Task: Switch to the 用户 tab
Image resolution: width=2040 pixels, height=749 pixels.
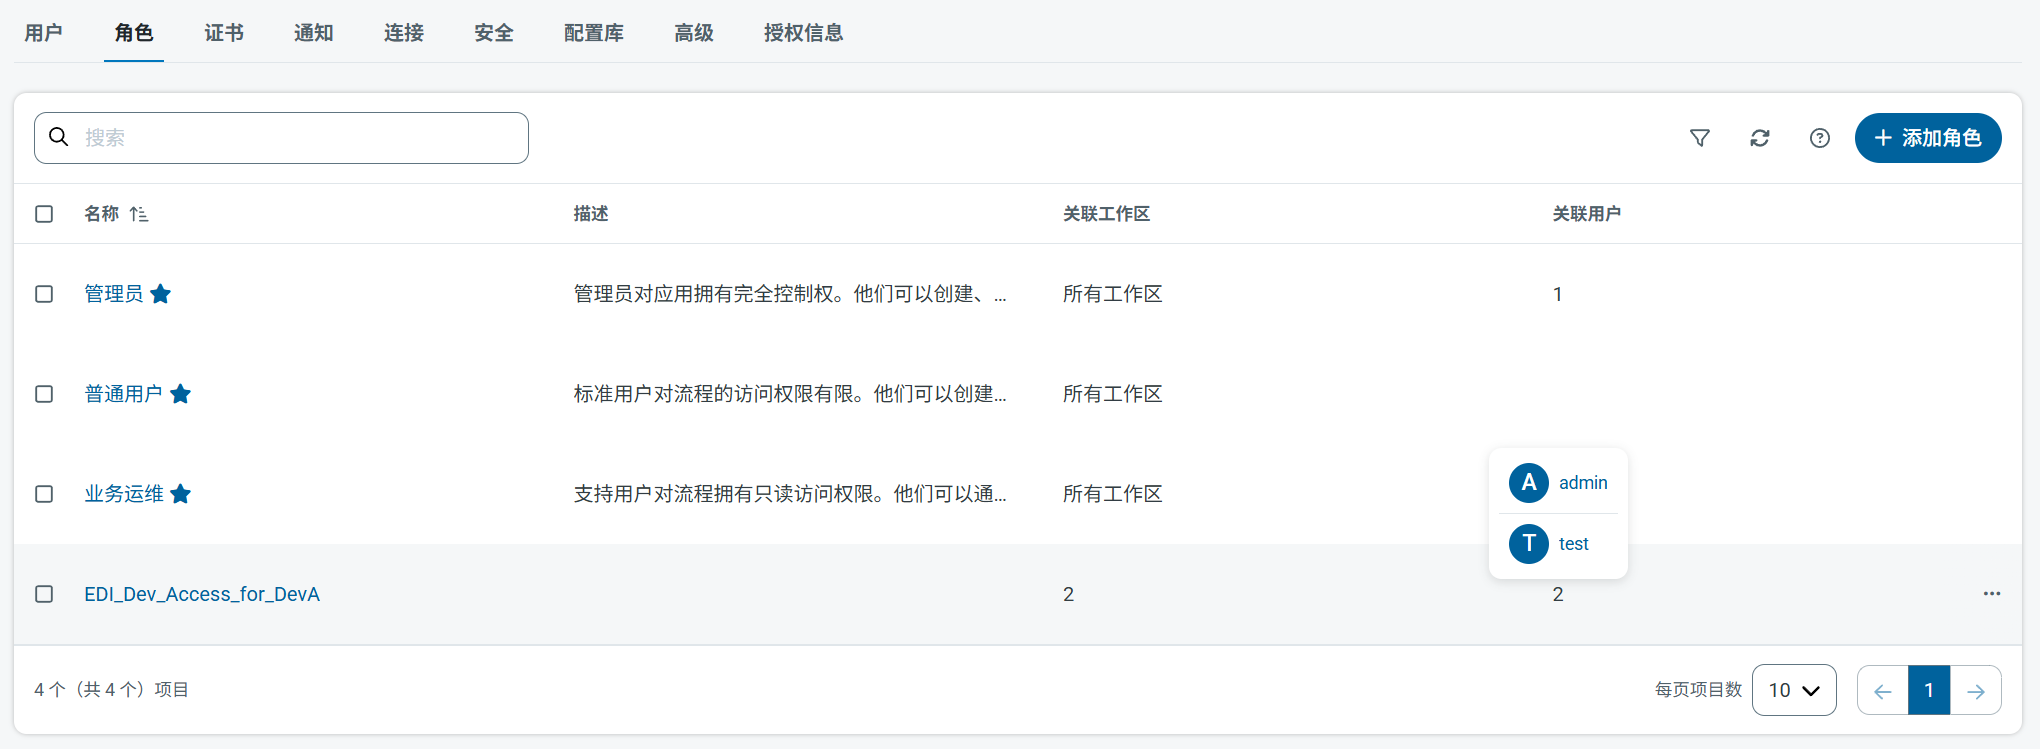Action: pyautogui.click(x=44, y=33)
